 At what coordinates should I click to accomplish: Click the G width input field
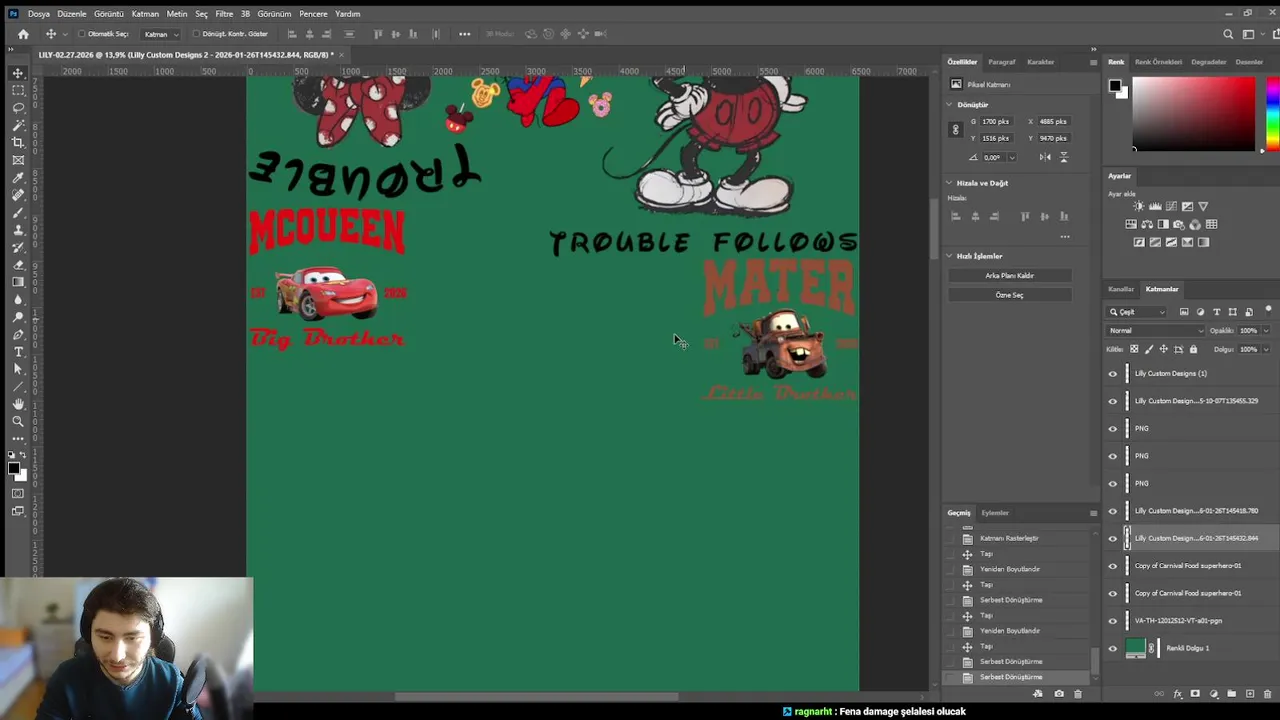[999, 122]
